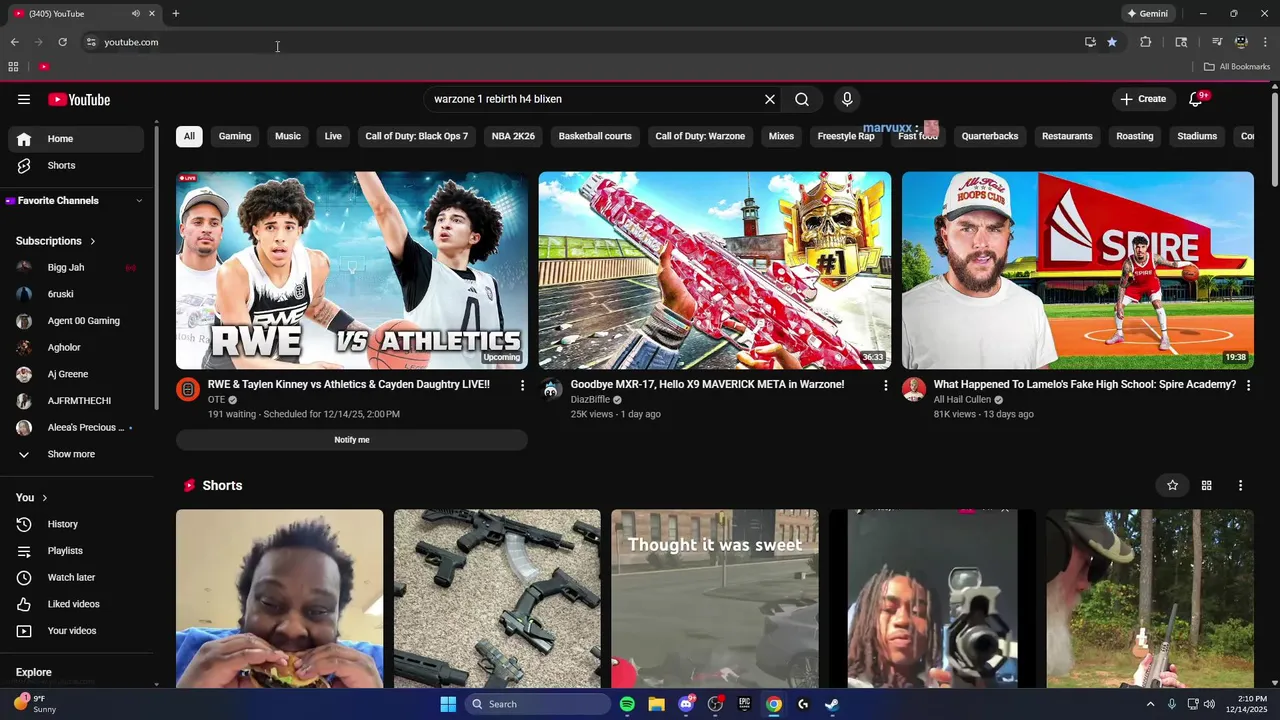
Task: Open the Subscriptions section arrow
Action: 93,241
